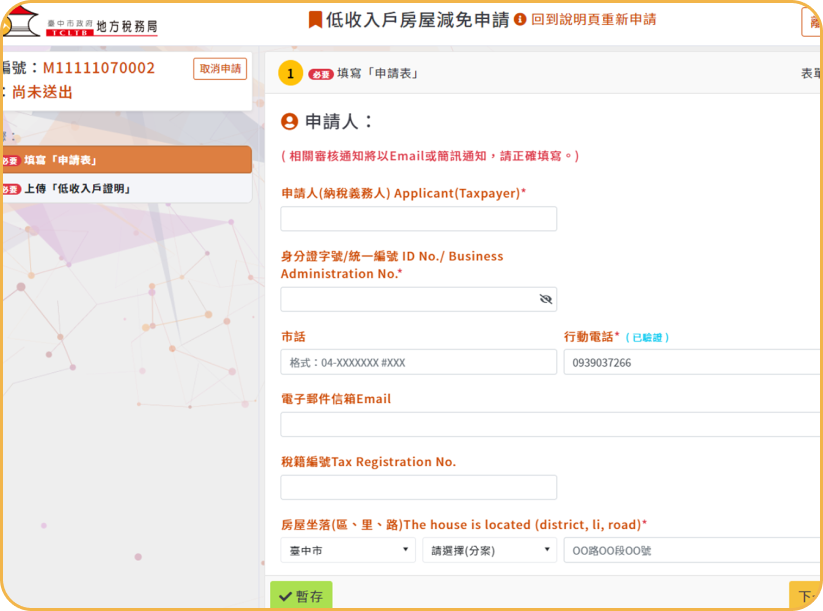The height and width of the screenshot is (611, 823).
Task: Click the checkmark icon on 暫存 button
Action: pyautogui.click(x=286, y=597)
